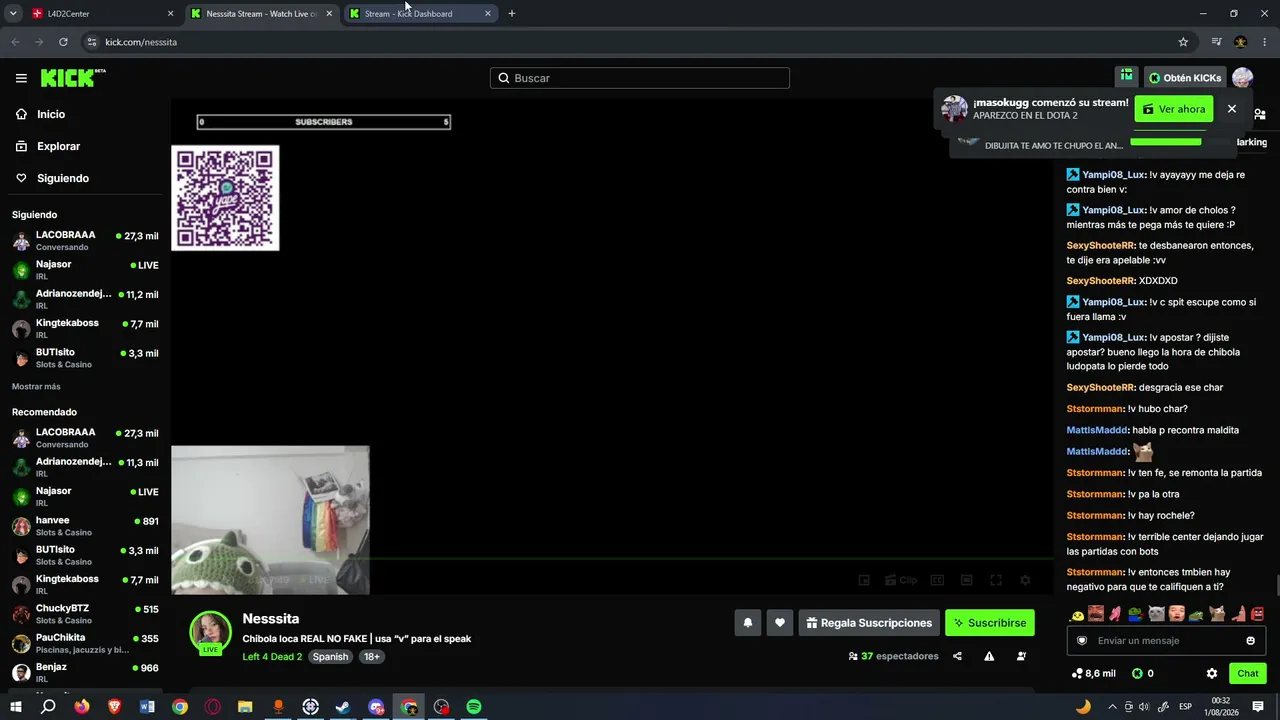Expand the Mostrar más list
This screenshot has height=720, width=1280.
pos(36,386)
